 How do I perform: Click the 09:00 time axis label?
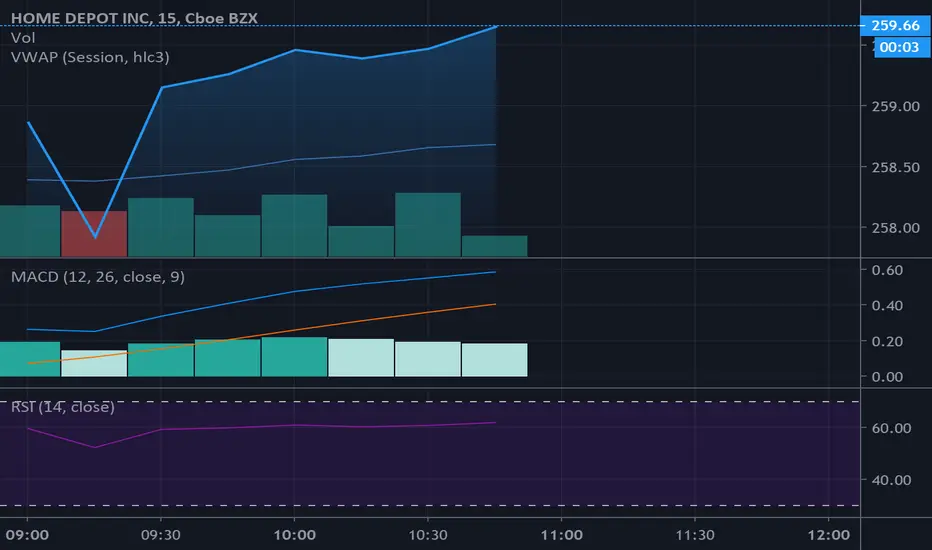click(27, 535)
